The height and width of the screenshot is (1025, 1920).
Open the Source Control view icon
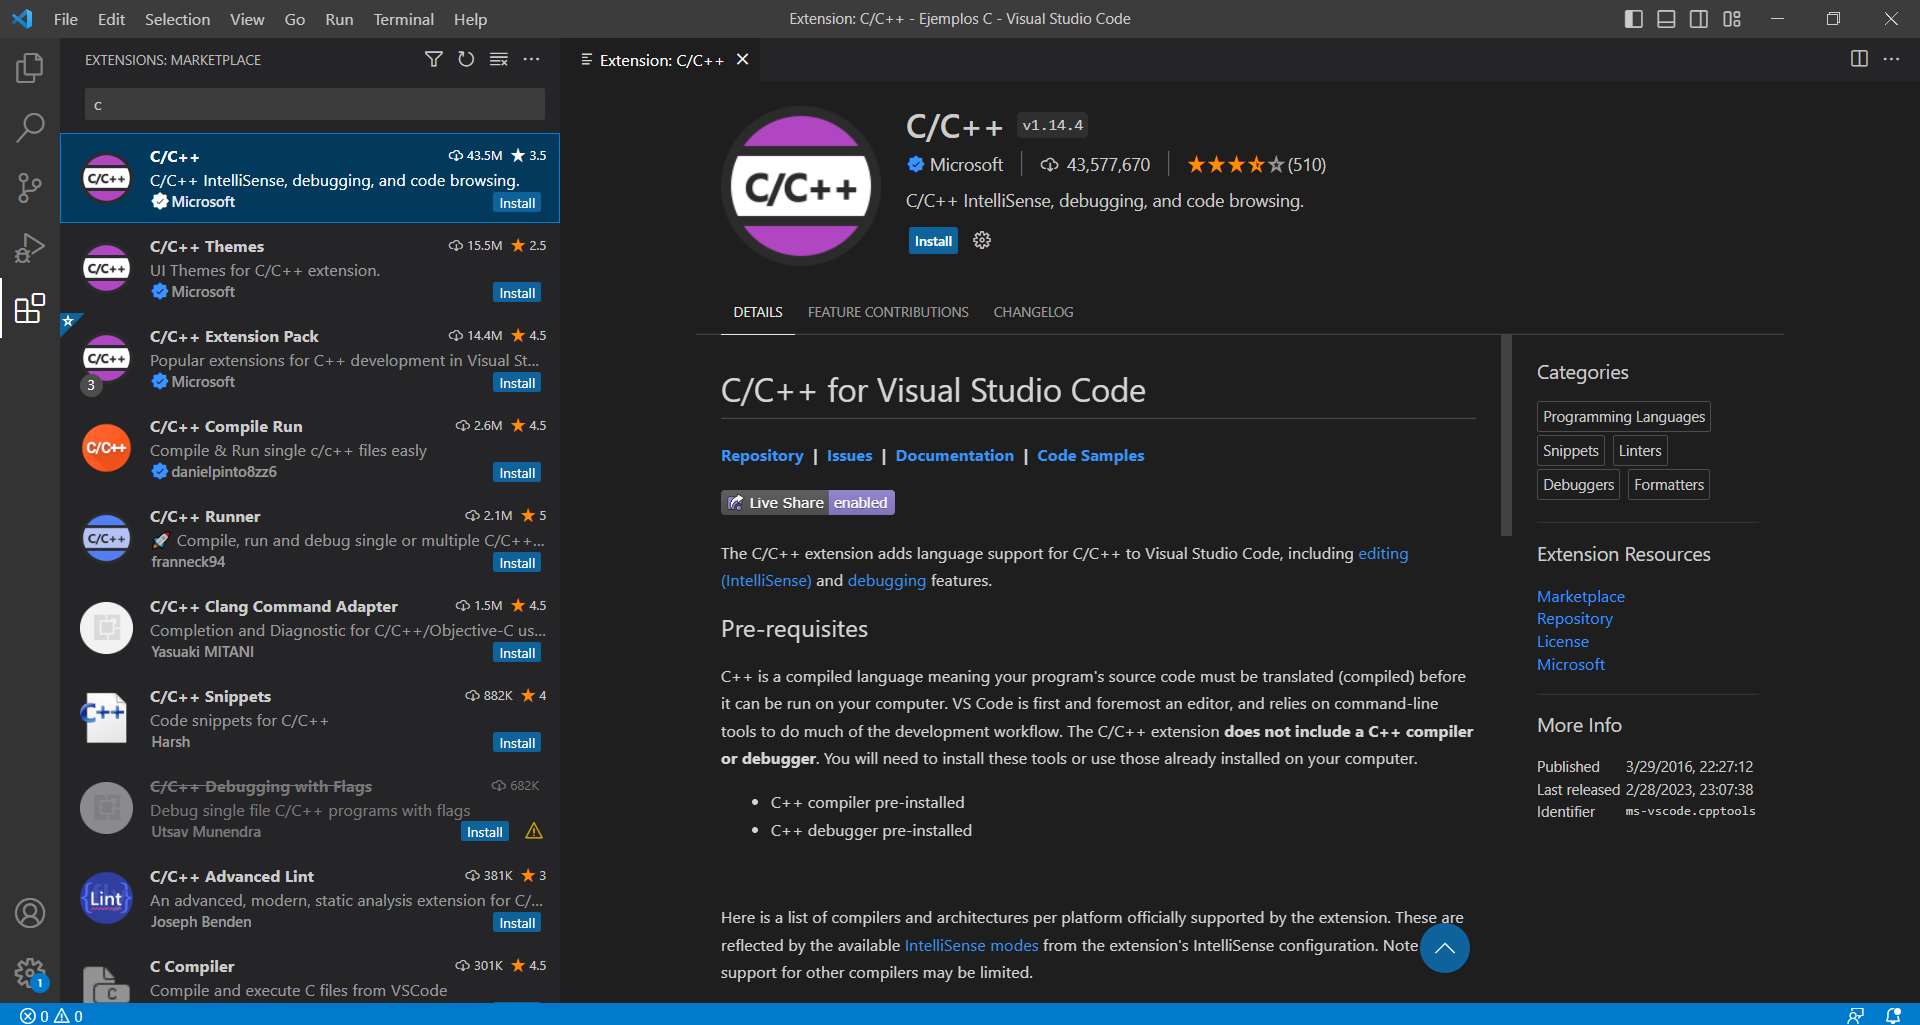point(29,187)
